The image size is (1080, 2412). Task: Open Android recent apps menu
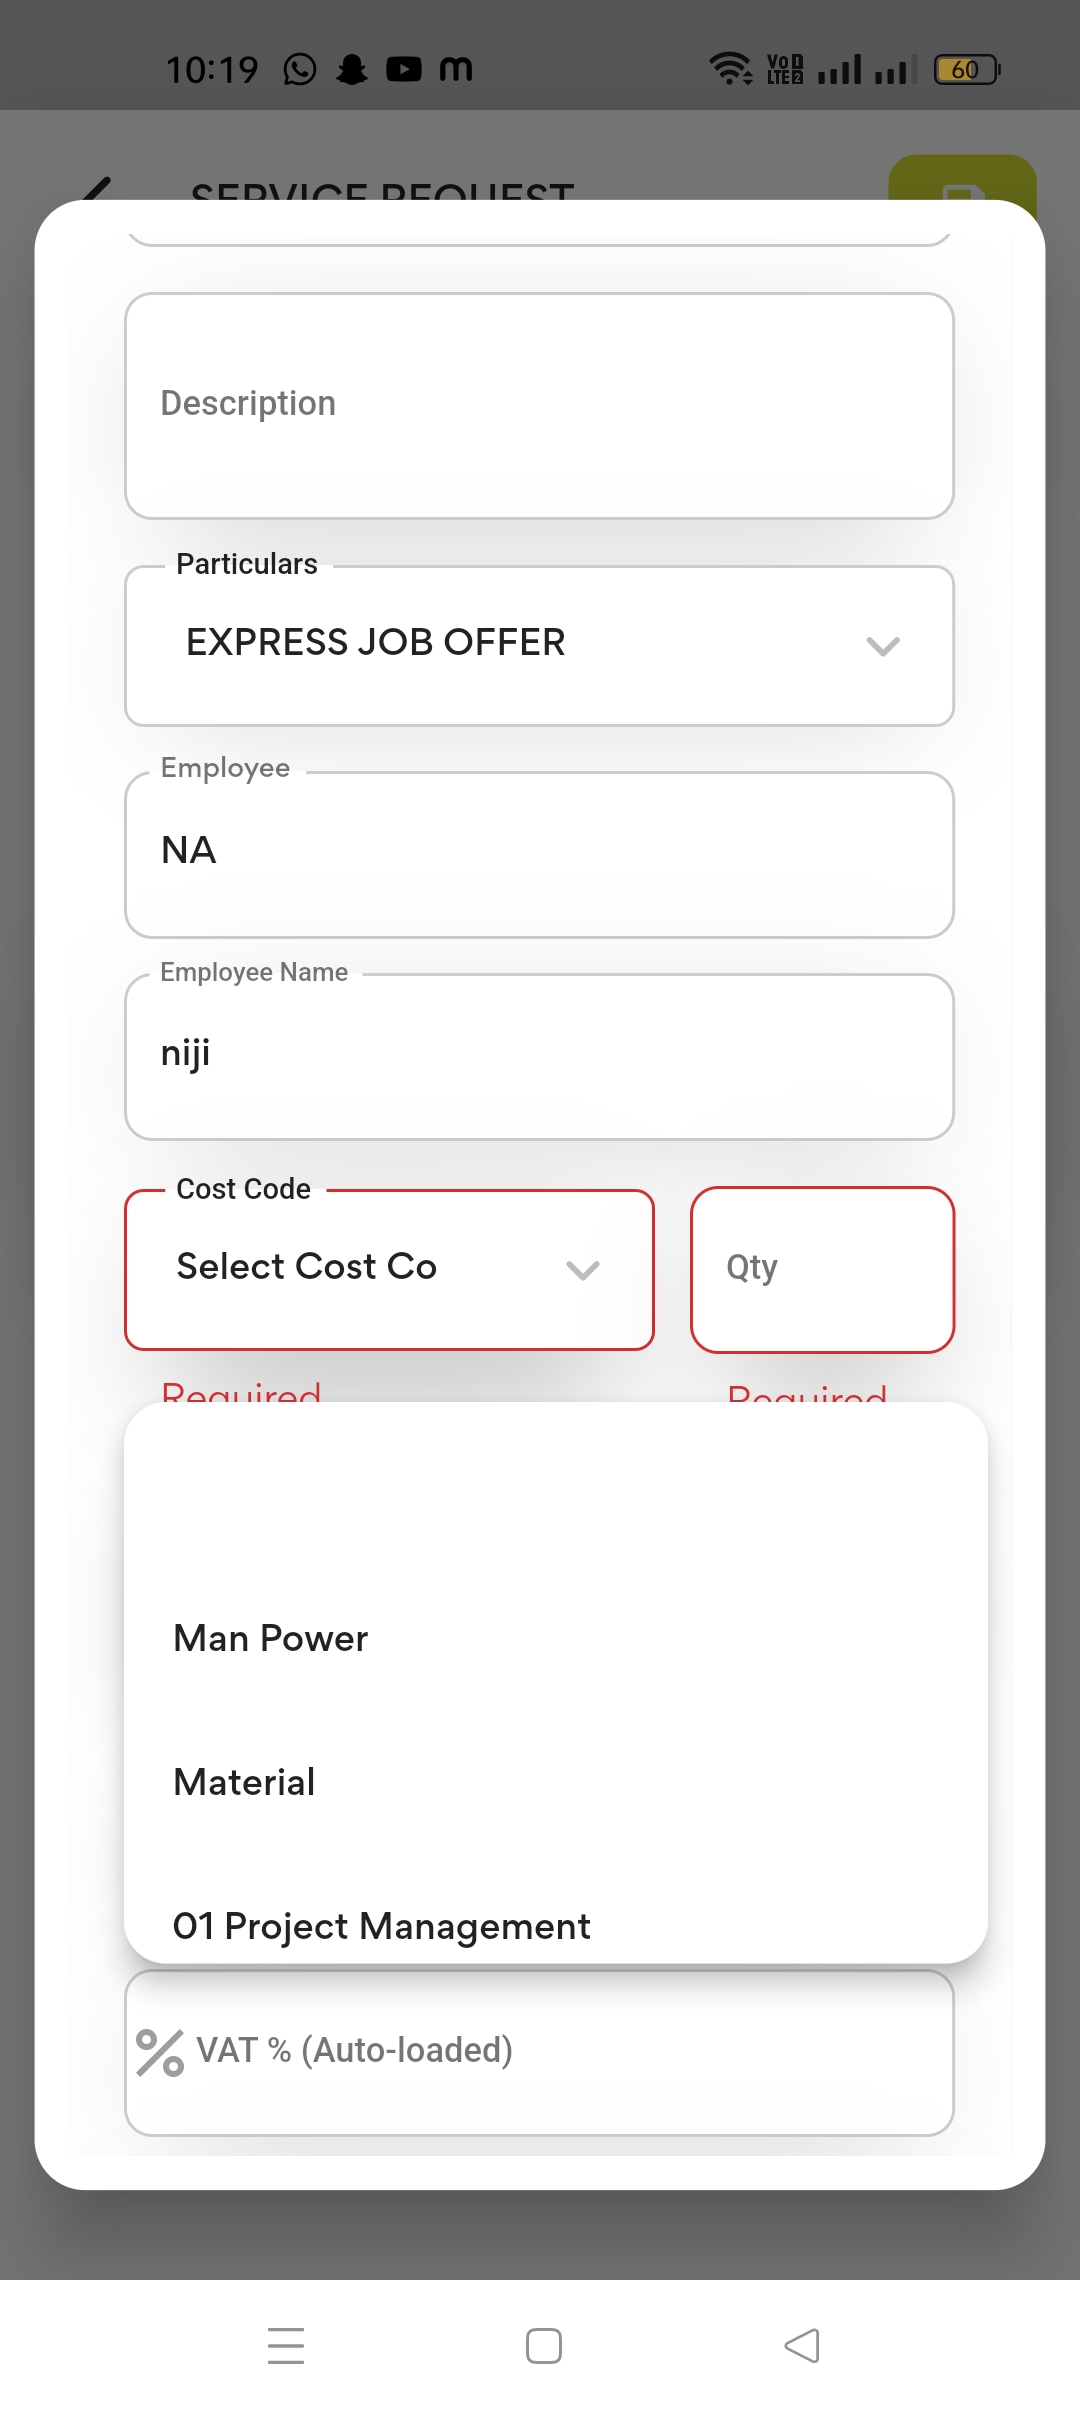(286, 2345)
